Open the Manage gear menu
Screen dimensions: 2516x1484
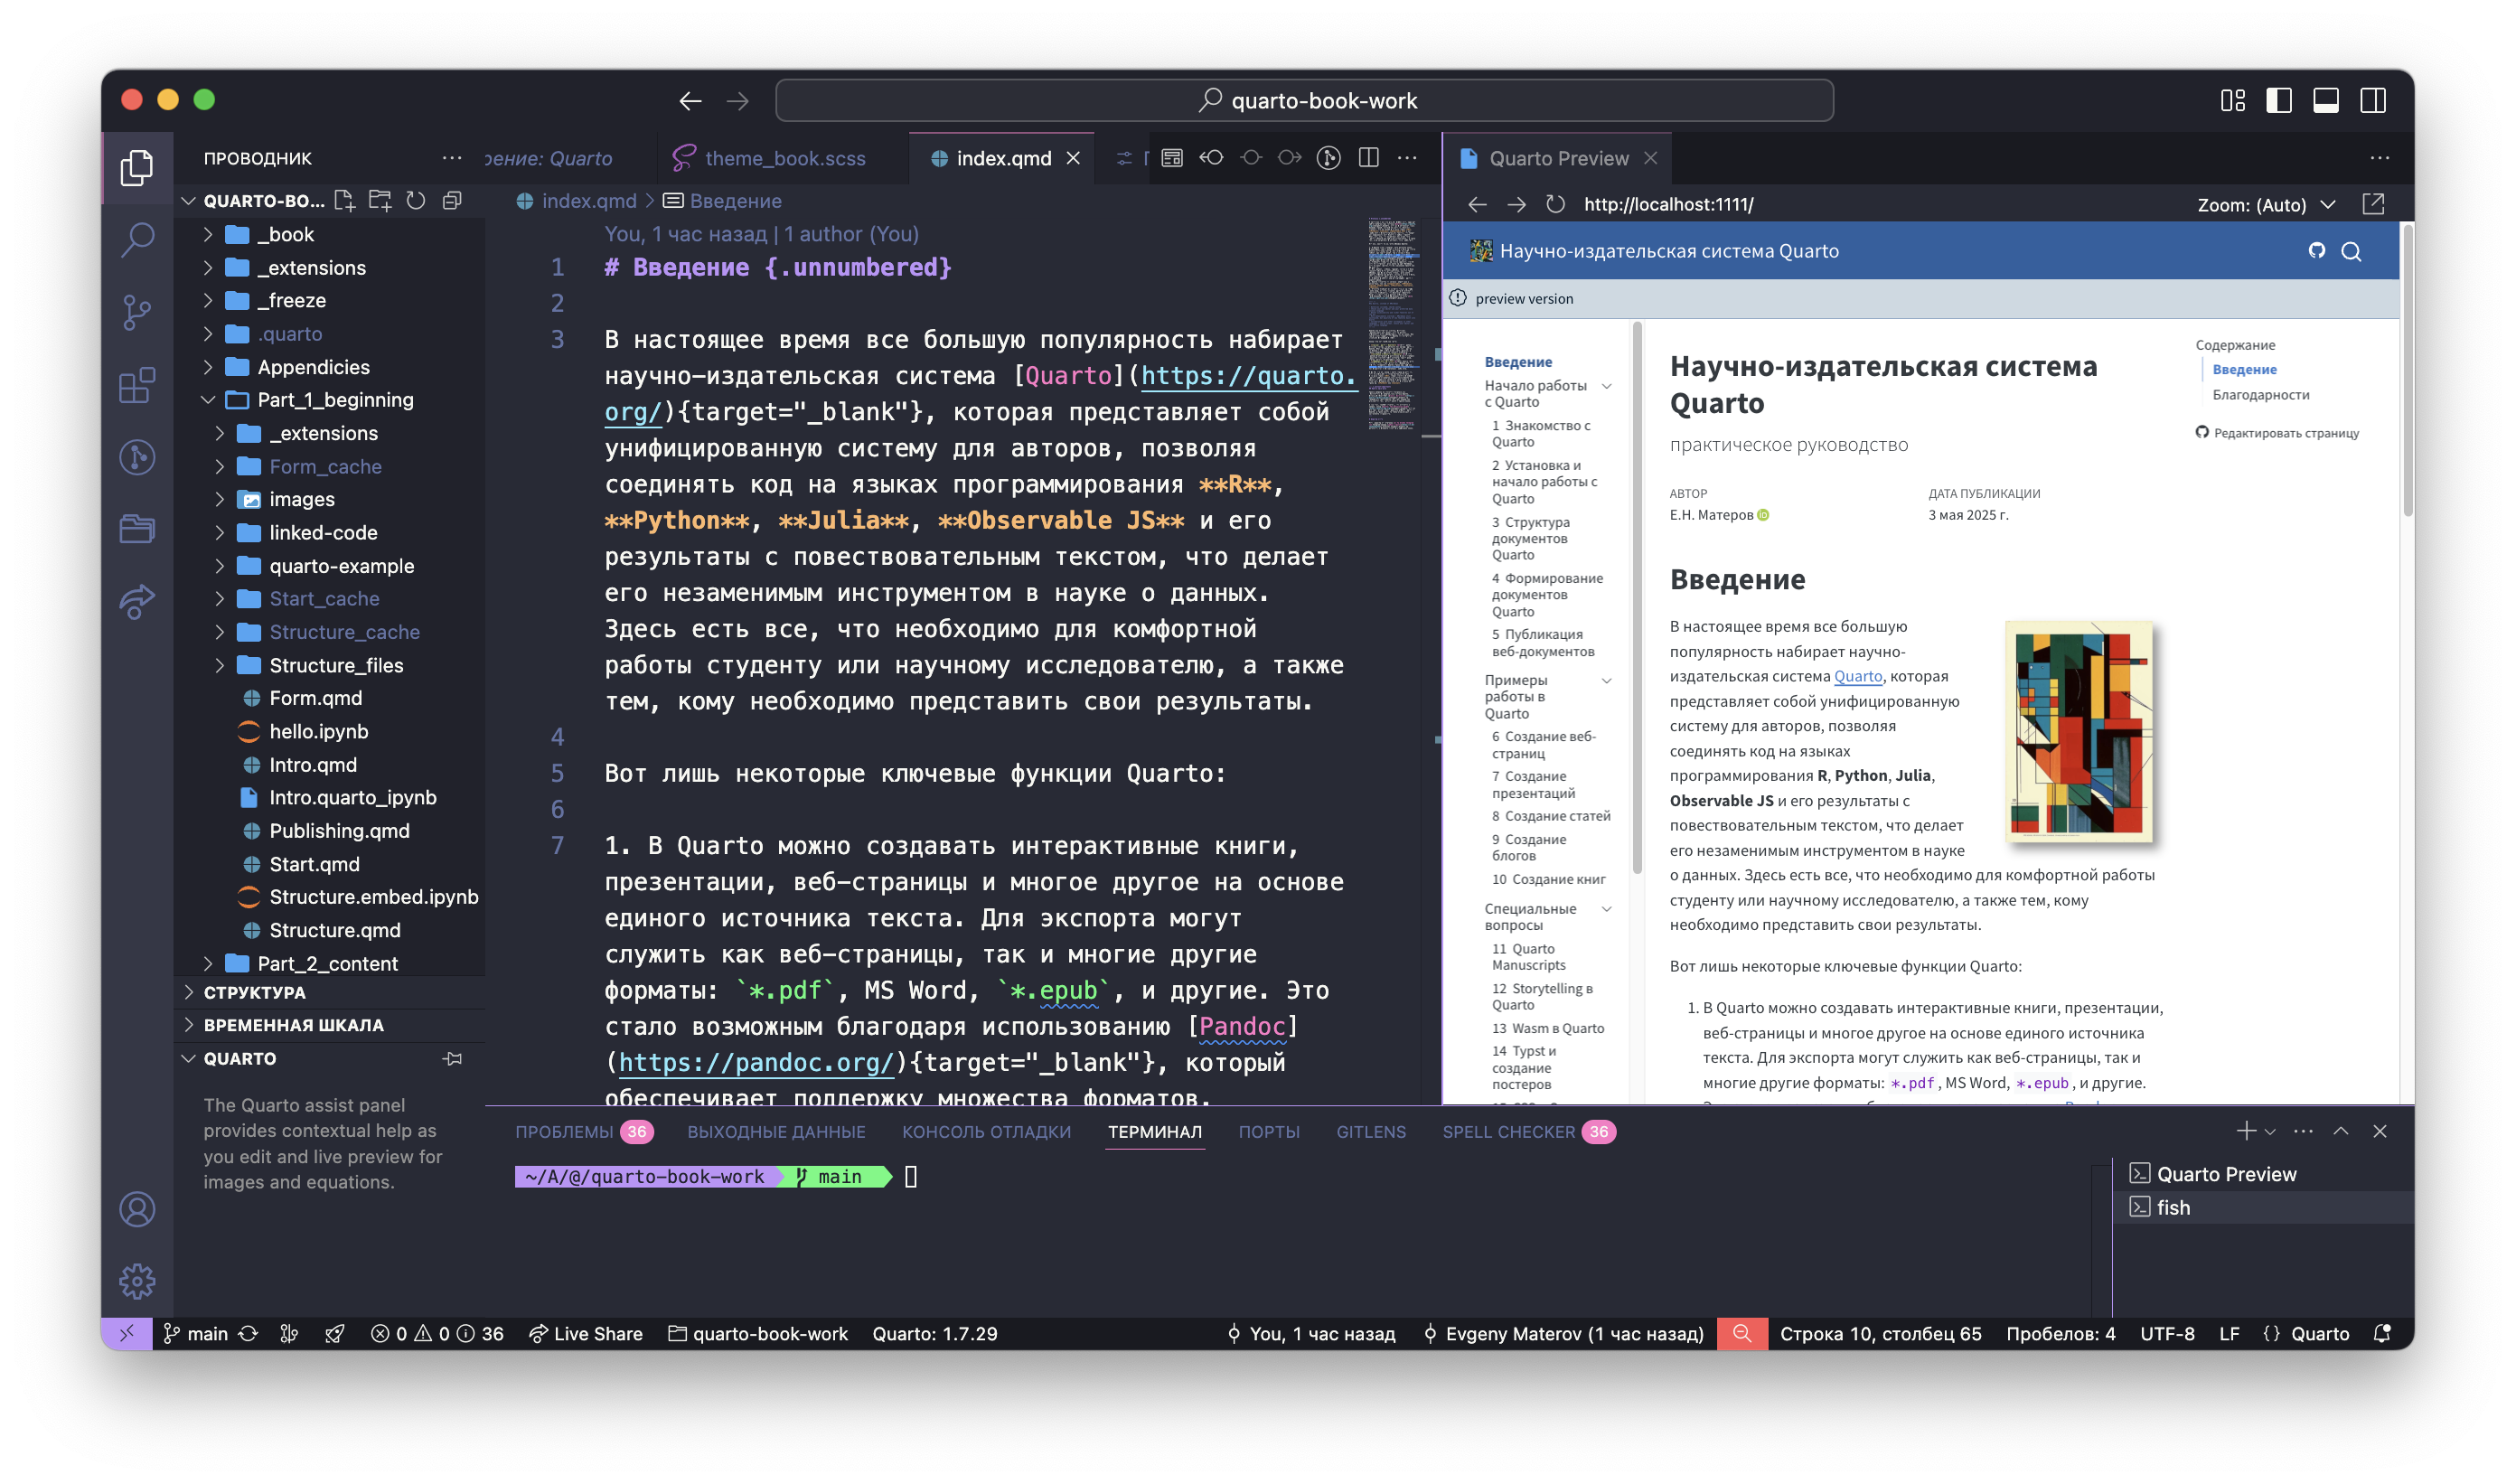point(137,1281)
